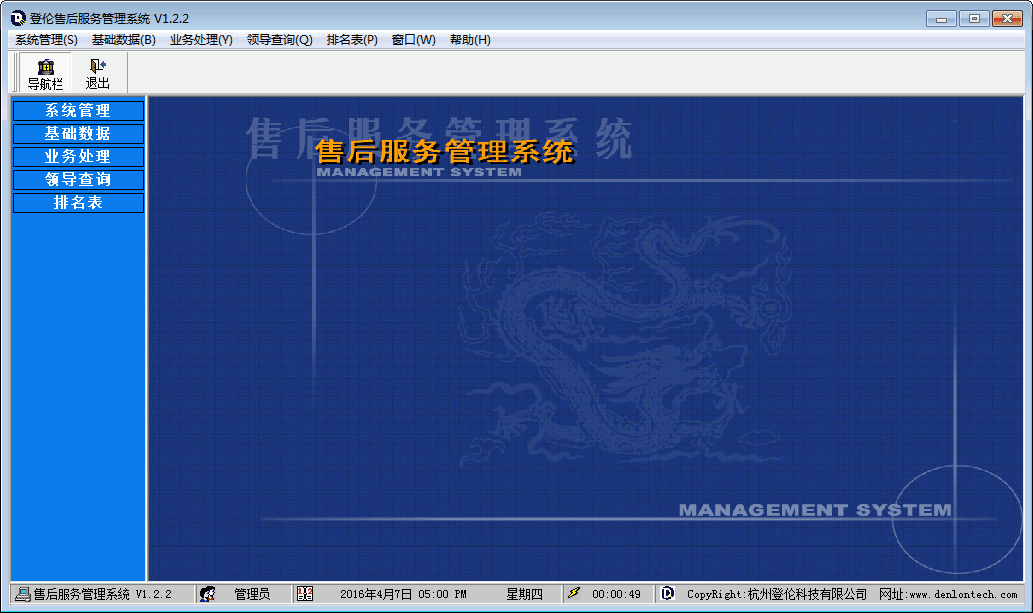This screenshot has height=613, width=1033.
Task: Click the company logo icon before CopyRight
Action: click(x=668, y=594)
